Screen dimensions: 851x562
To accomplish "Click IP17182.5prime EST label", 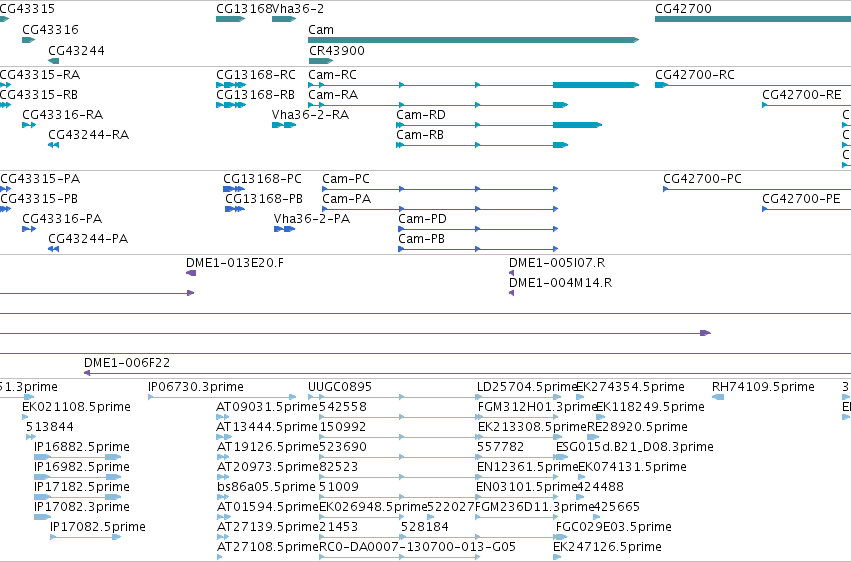I will click(x=81, y=487).
